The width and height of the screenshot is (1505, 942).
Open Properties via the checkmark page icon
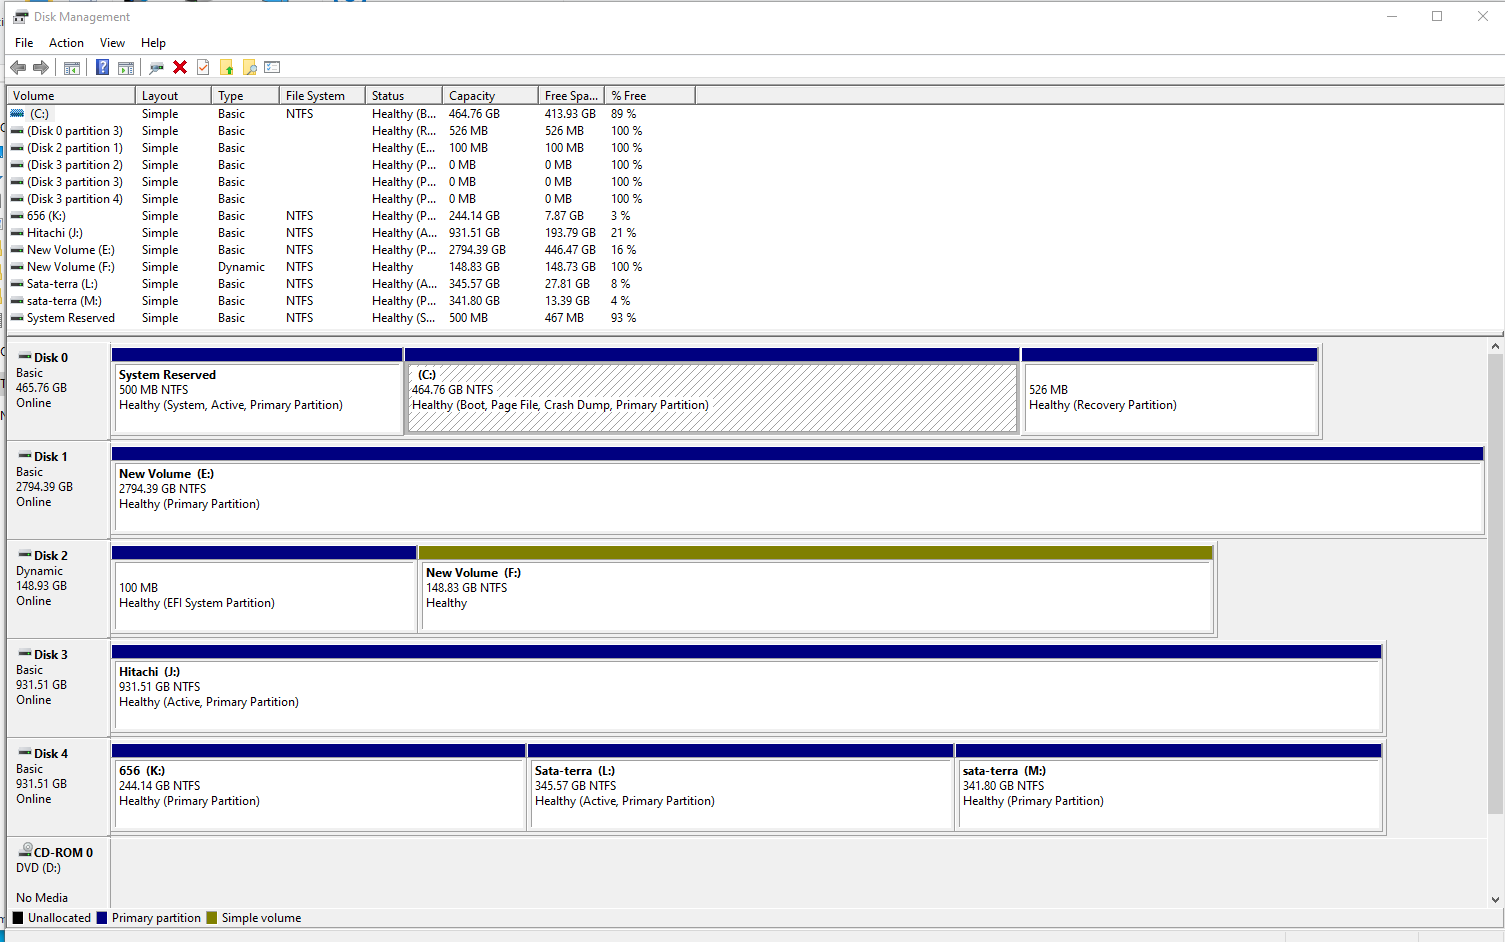tap(203, 67)
